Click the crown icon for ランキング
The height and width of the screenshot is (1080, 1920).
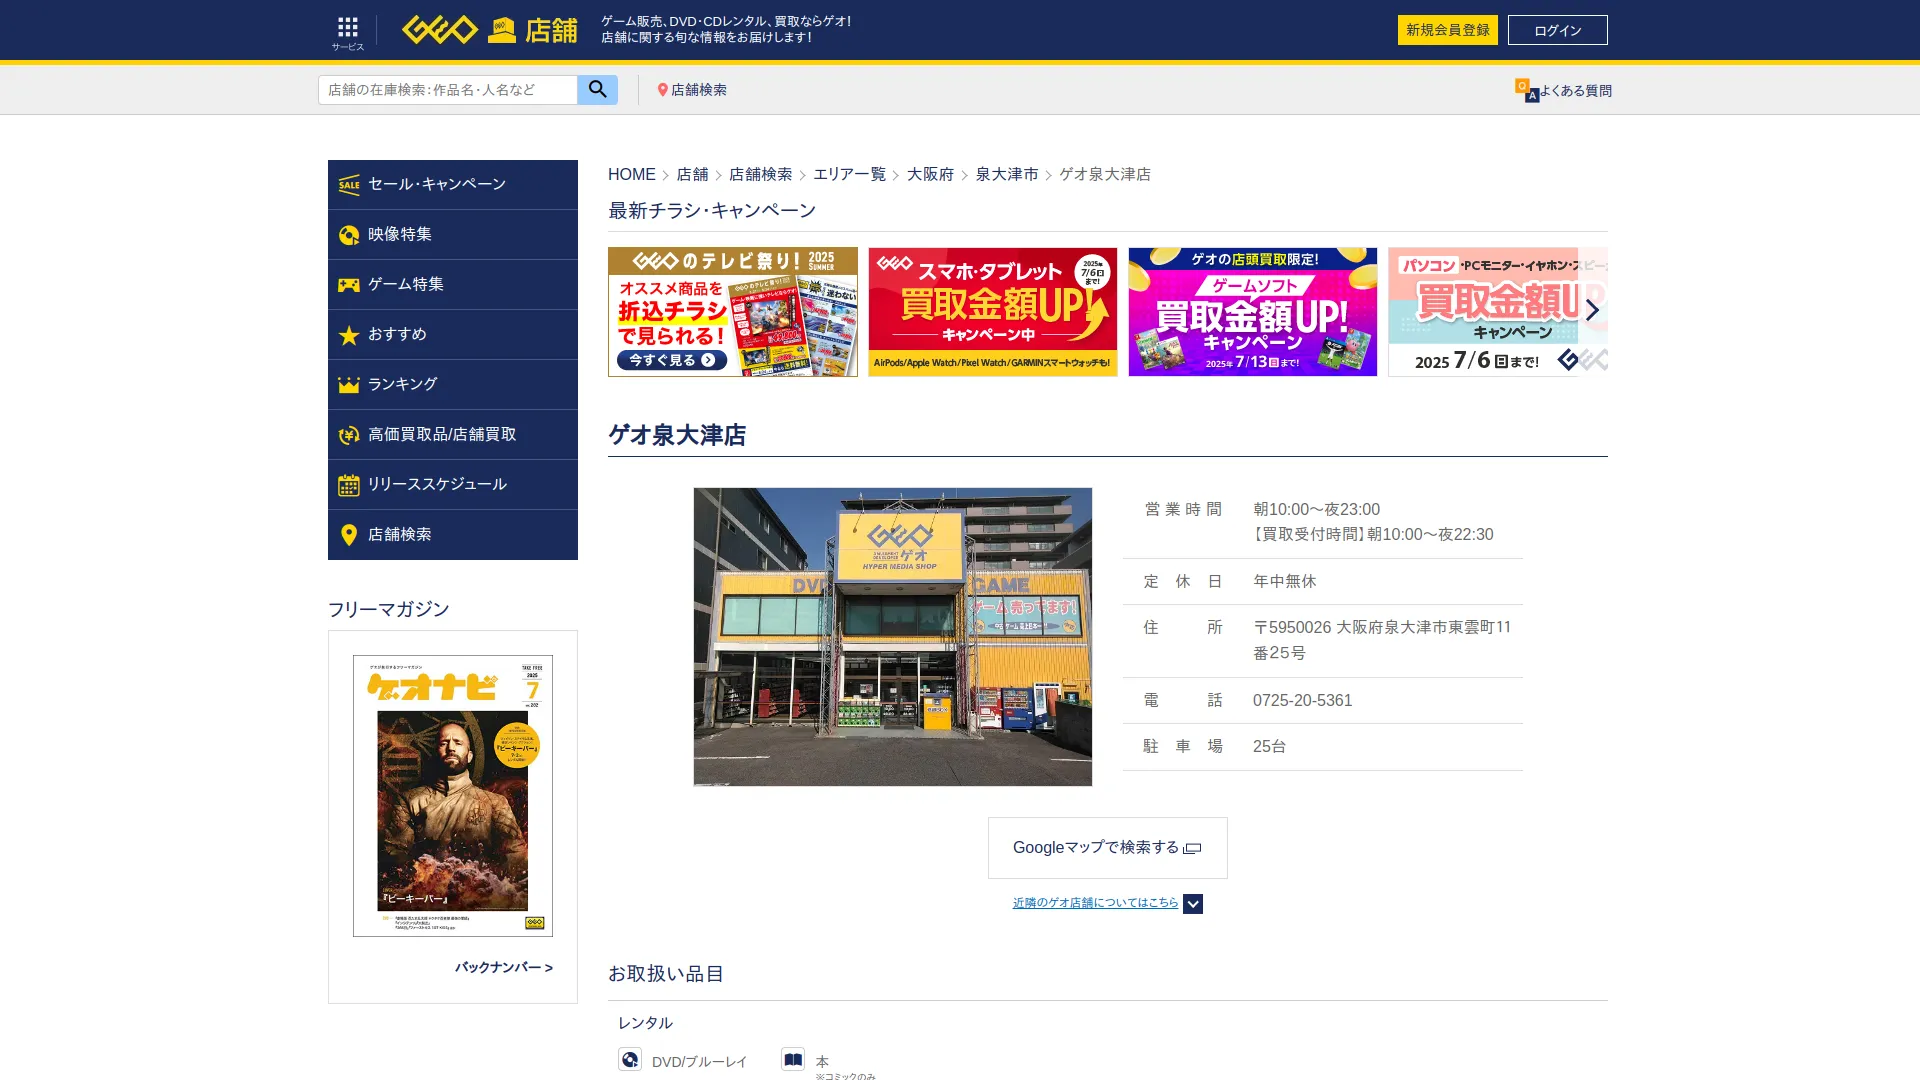(349, 385)
